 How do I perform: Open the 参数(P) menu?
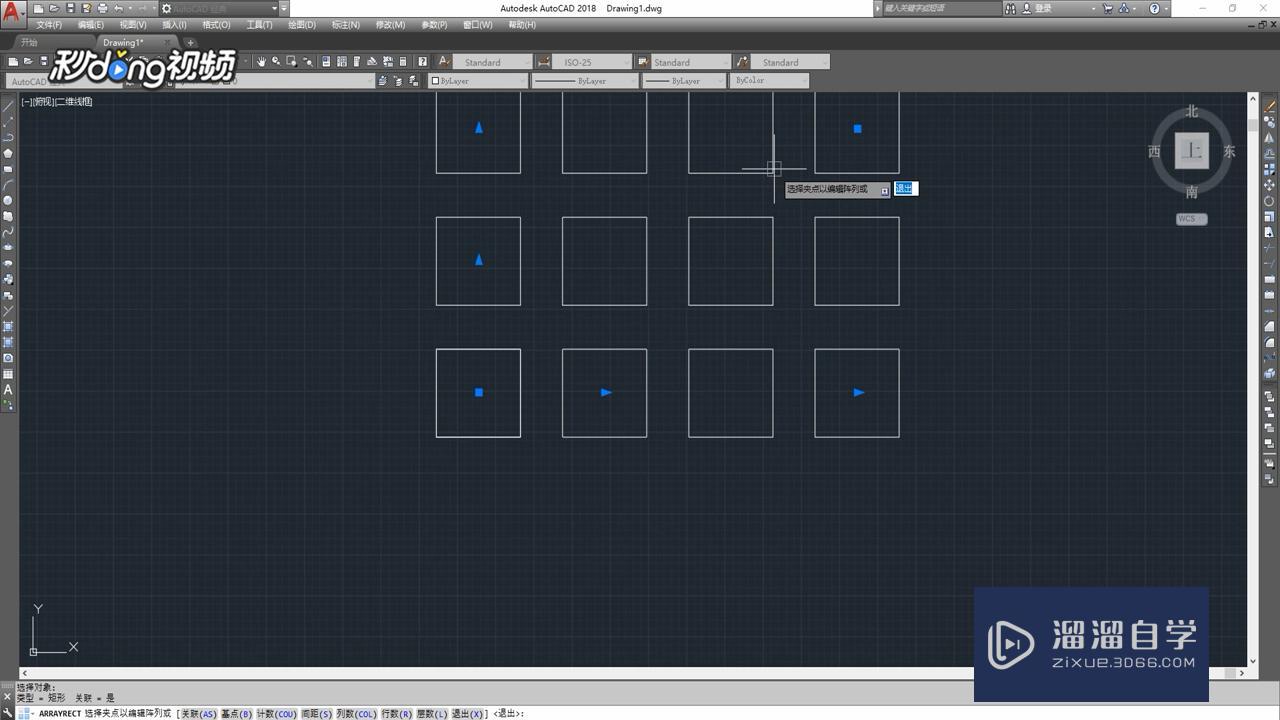pos(434,25)
